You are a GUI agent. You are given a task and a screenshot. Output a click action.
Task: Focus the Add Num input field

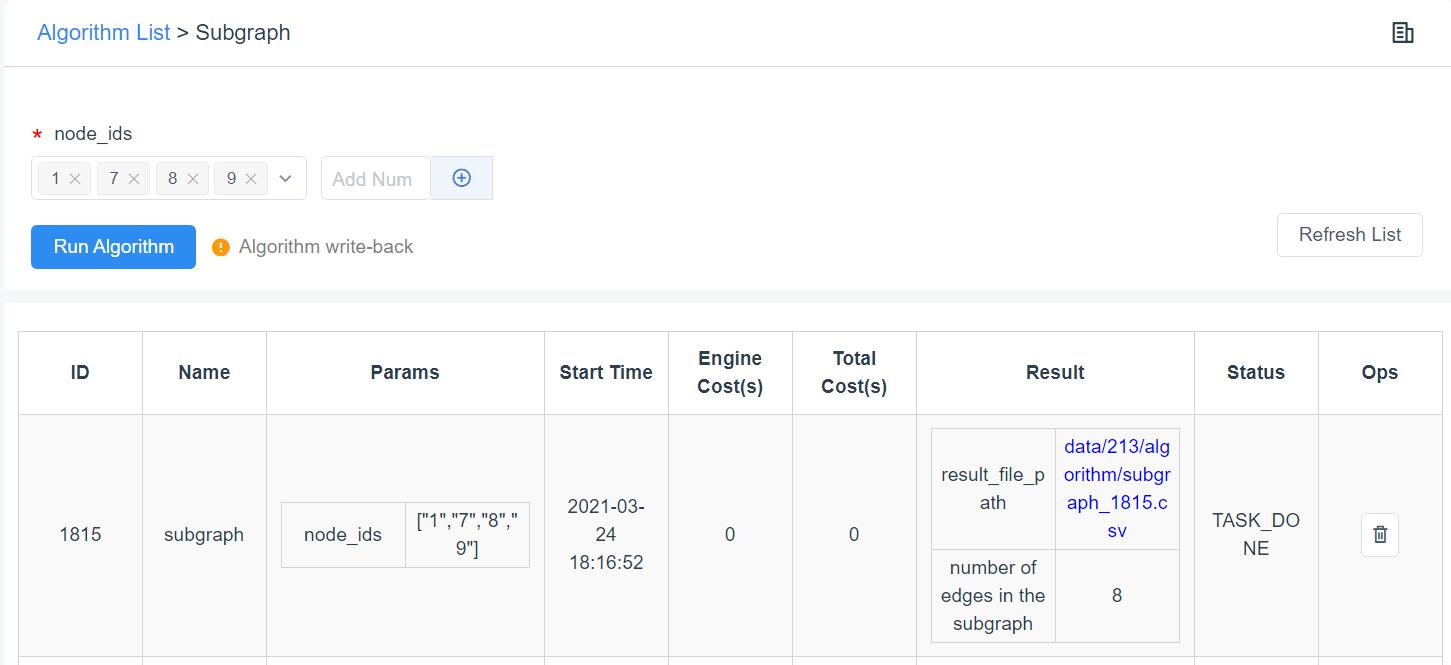click(x=374, y=179)
